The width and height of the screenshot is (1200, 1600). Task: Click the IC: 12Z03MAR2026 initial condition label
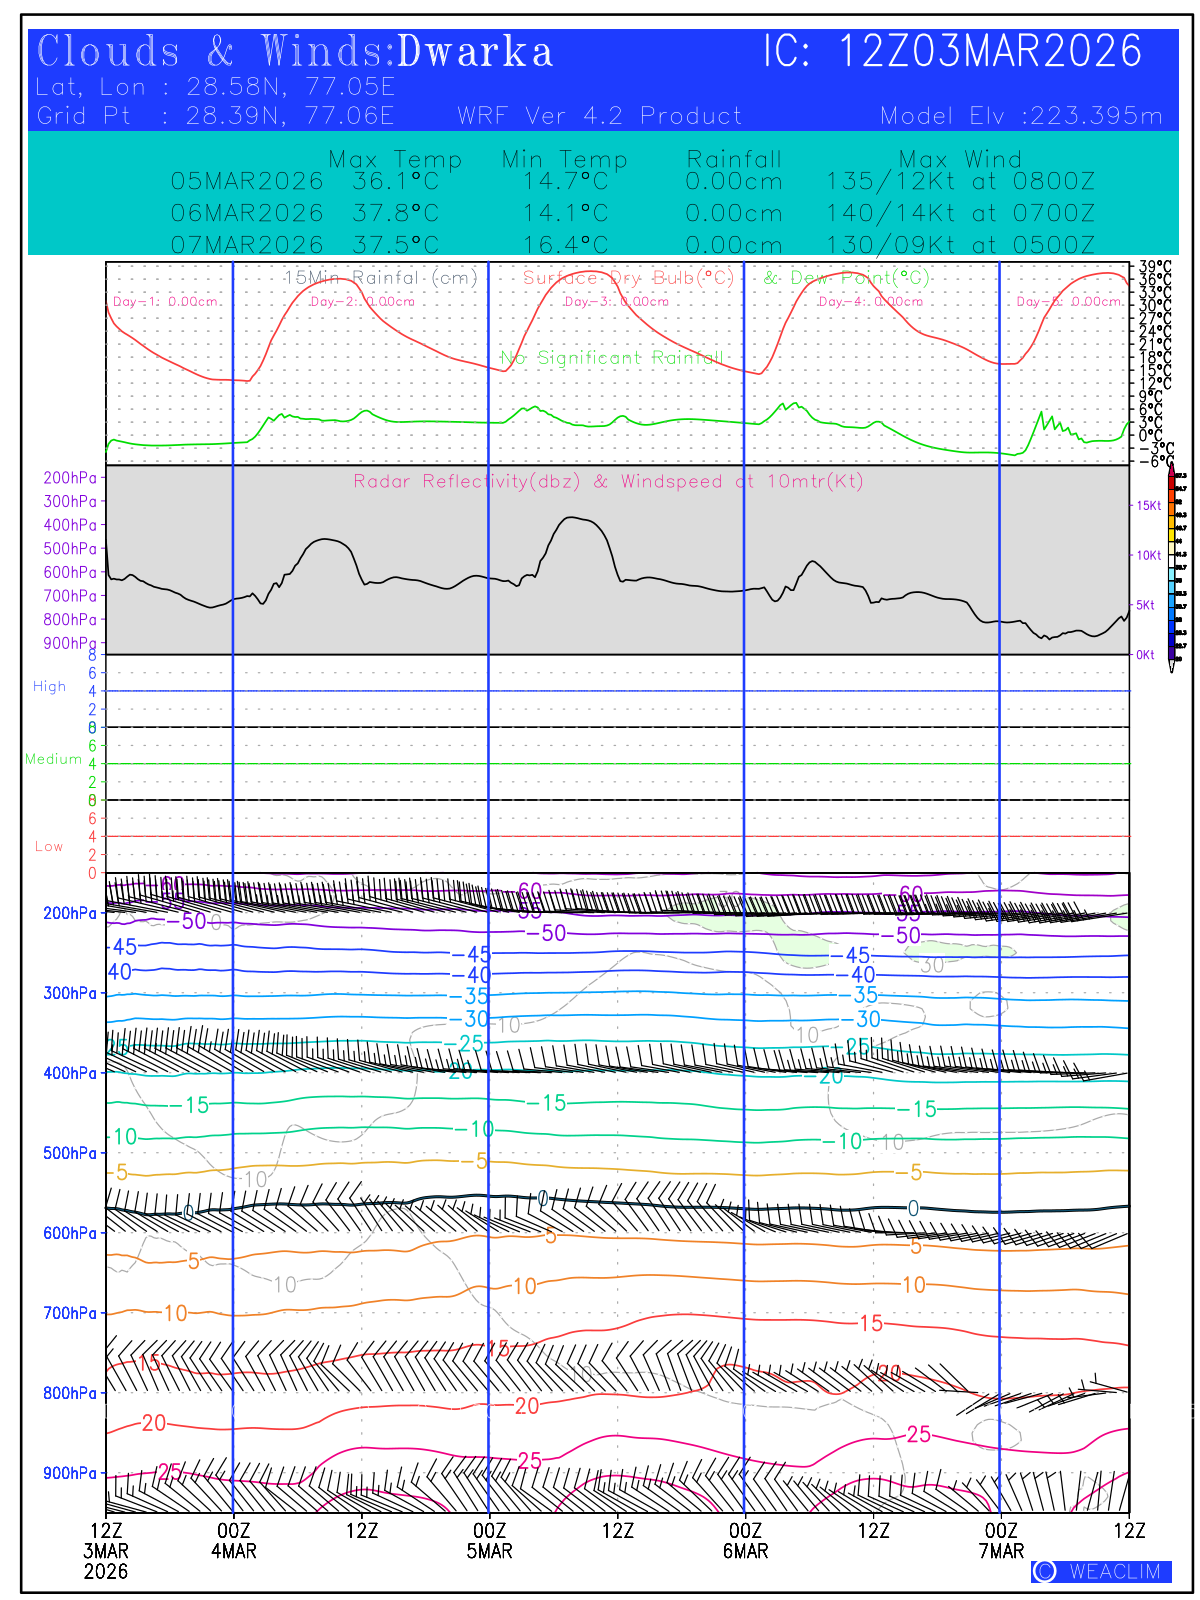click(x=952, y=52)
